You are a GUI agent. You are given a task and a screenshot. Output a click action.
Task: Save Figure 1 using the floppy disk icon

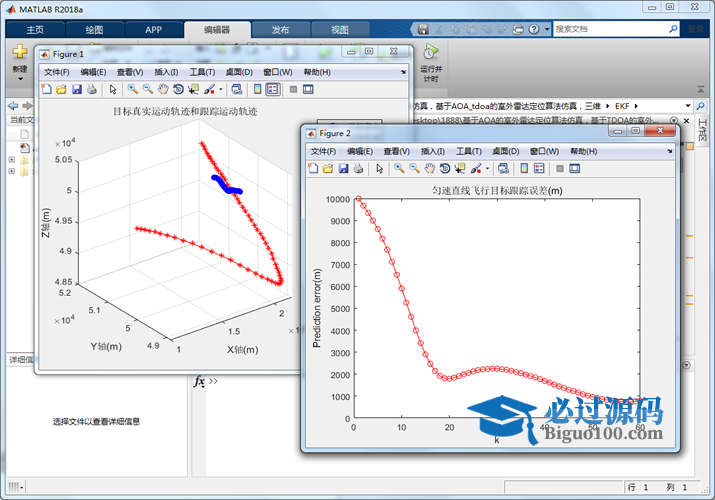click(77, 89)
